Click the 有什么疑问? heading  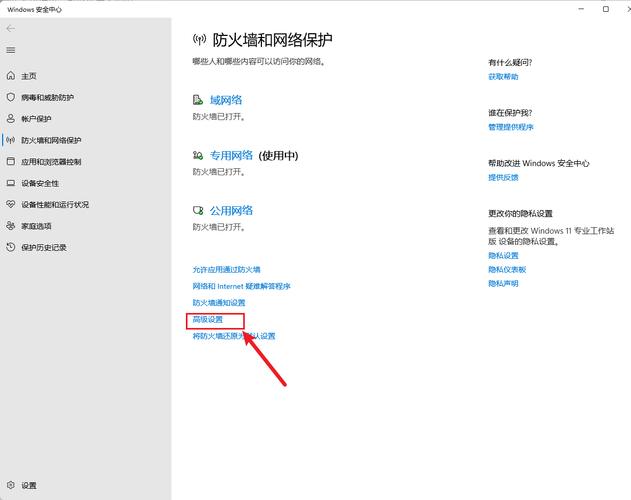(x=510, y=62)
